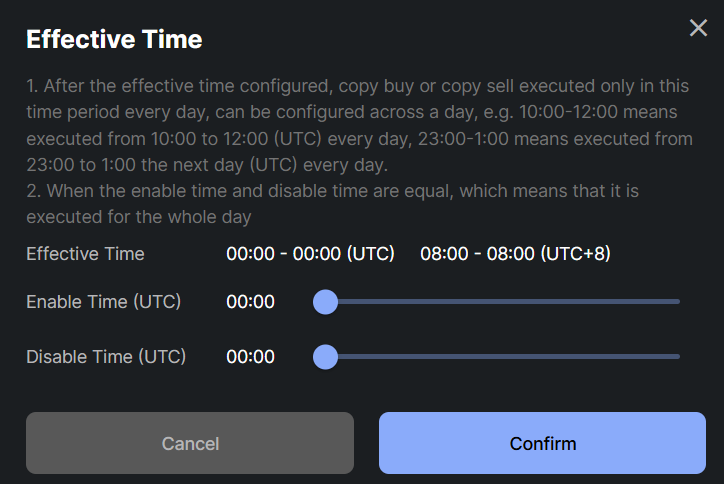Click the Enable Time 00:00 value
This screenshot has height=484, width=724.
coord(250,301)
